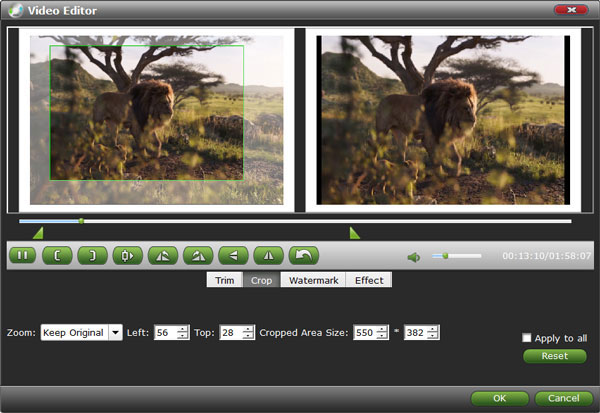Click the play selection button

128,255
